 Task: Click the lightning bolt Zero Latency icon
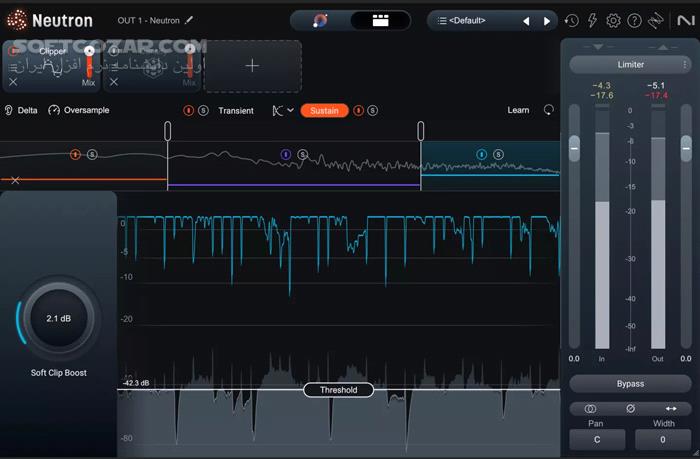point(592,21)
